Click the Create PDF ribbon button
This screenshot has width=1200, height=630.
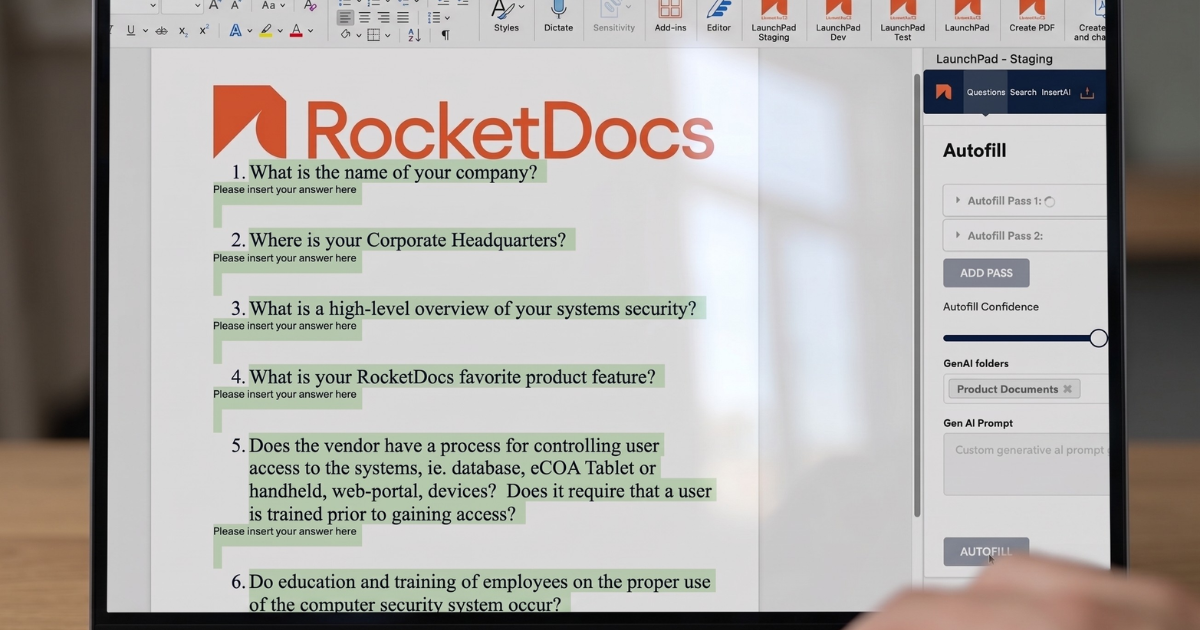pyautogui.click(x=1031, y=17)
